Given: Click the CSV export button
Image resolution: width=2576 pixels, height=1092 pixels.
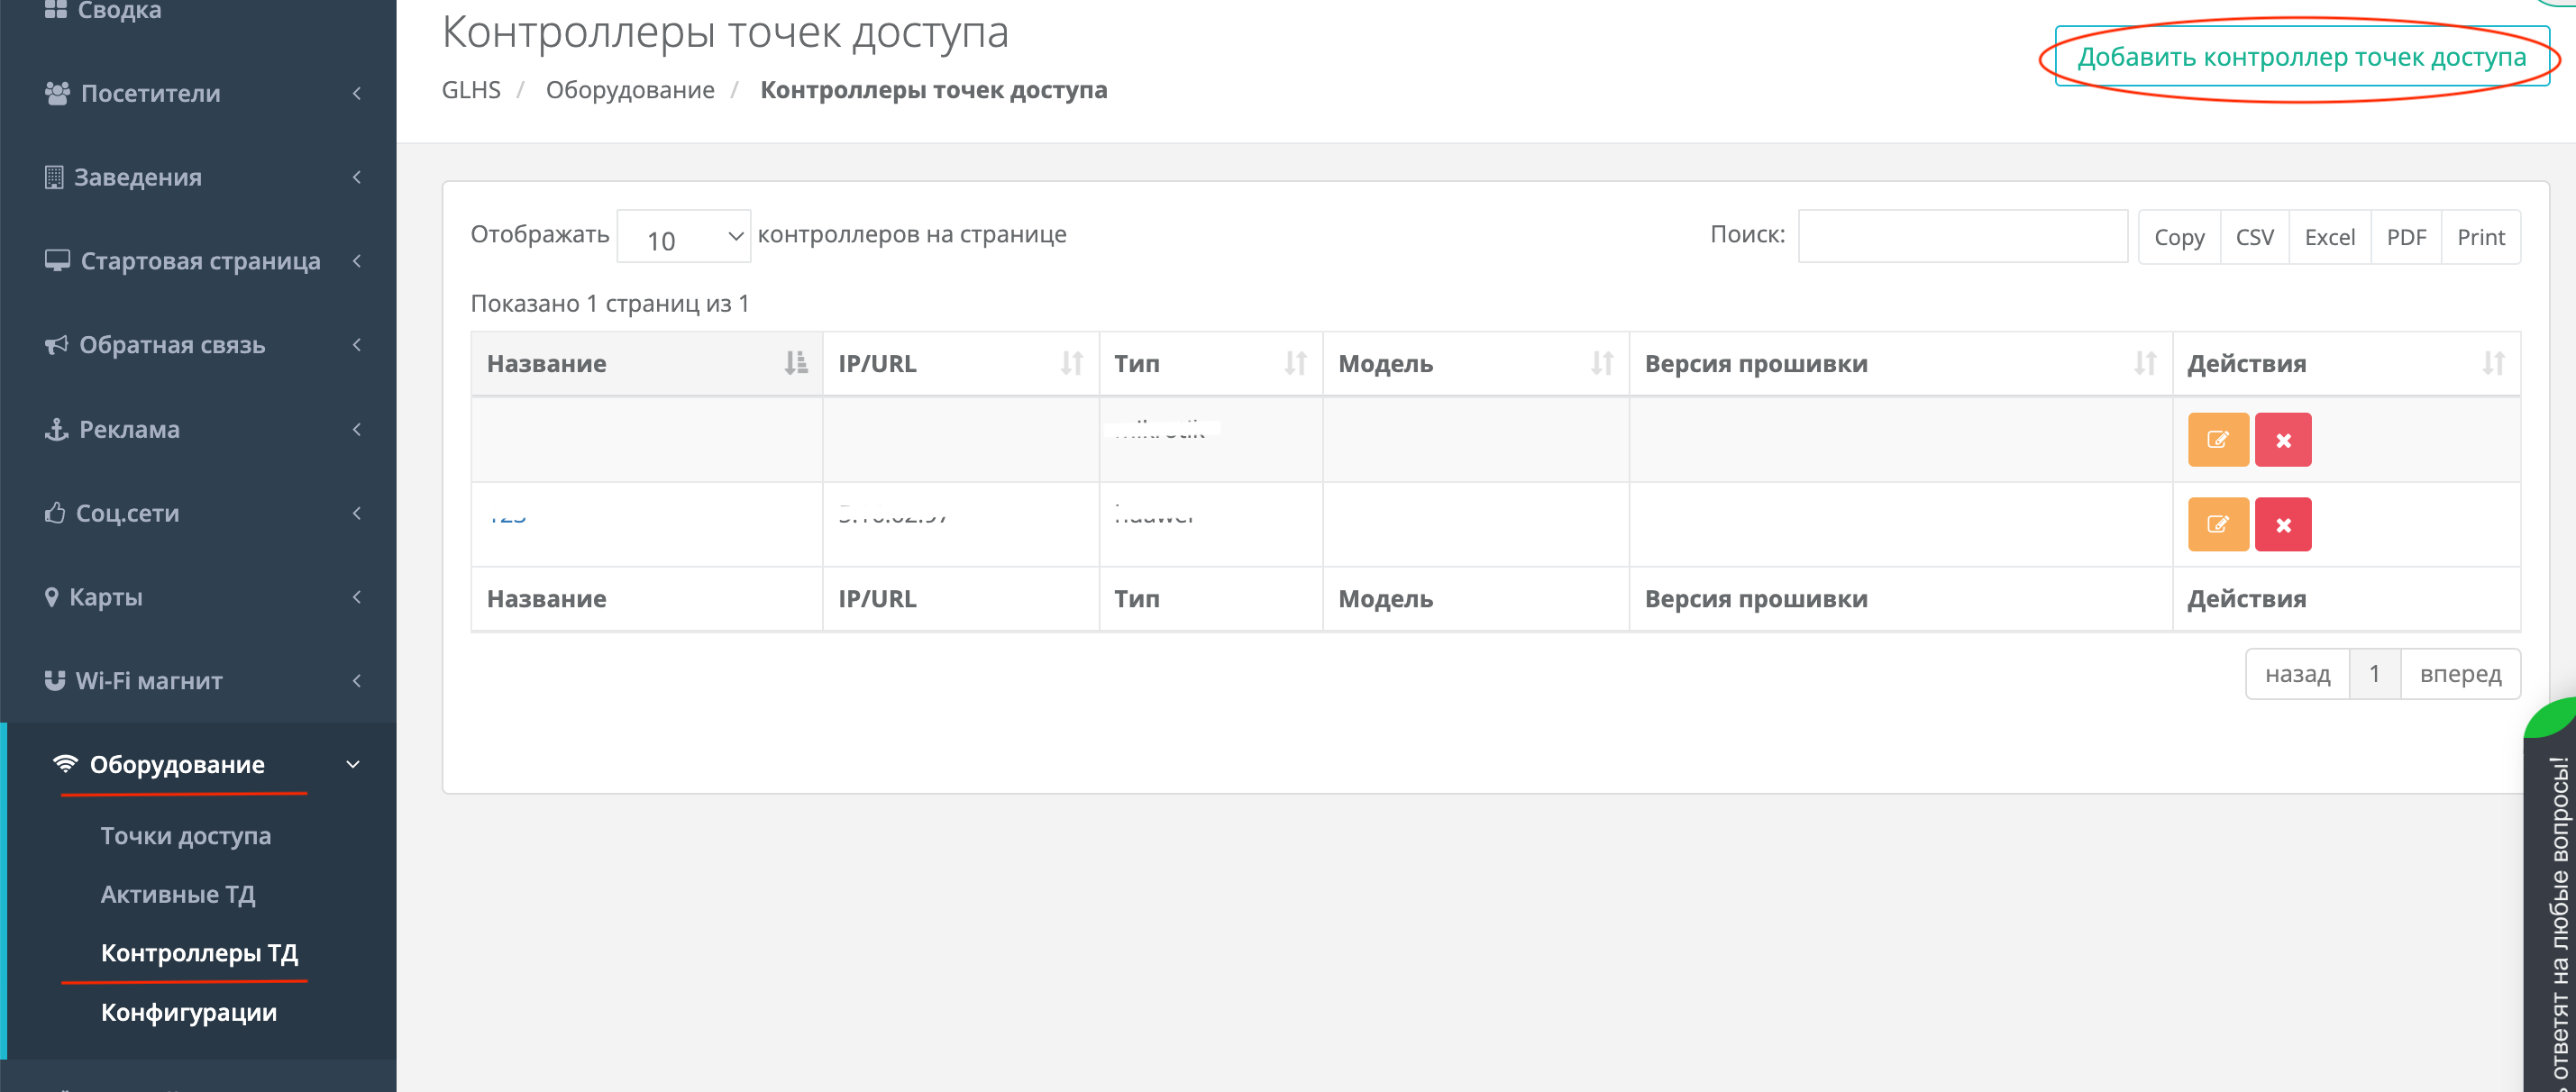Looking at the screenshot, I should [2254, 237].
